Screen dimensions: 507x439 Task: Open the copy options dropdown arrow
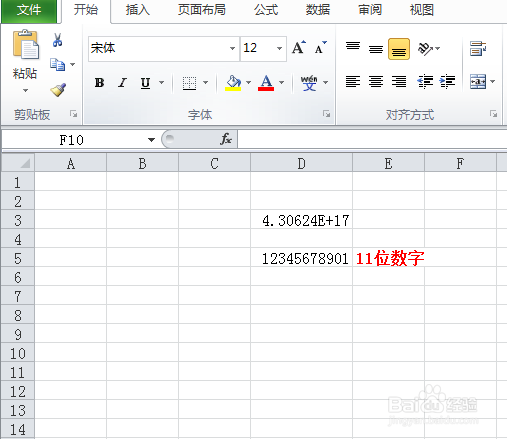(x=72, y=64)
